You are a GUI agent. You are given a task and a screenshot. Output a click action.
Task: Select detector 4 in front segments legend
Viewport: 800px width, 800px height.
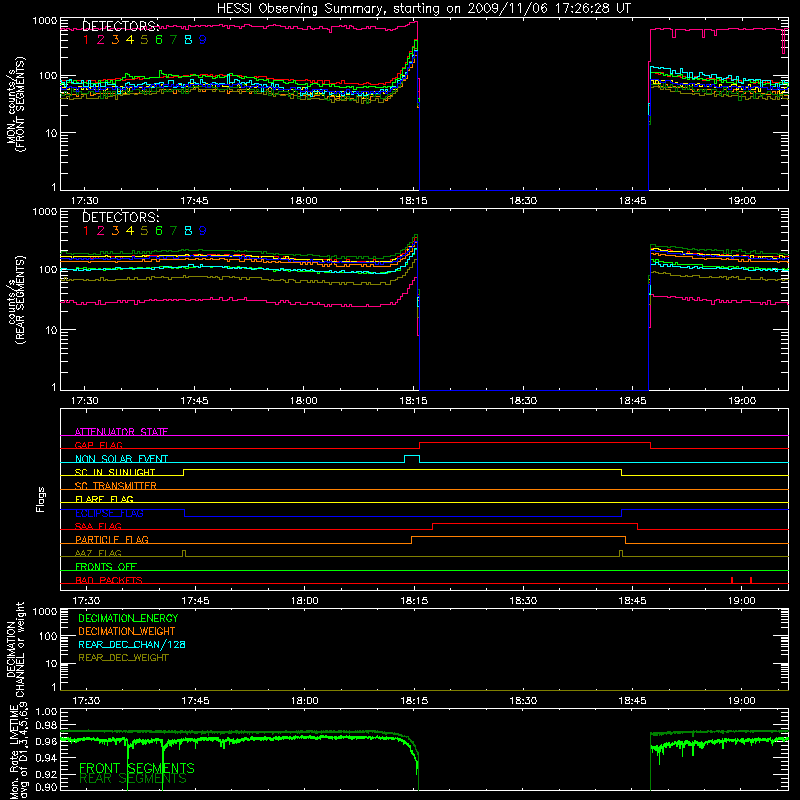(x=130, y=40)
